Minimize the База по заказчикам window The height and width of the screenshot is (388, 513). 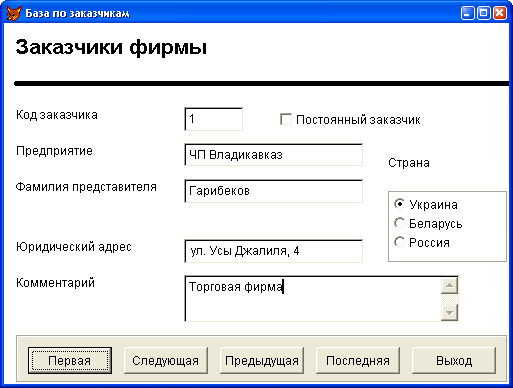click(468, 13)
